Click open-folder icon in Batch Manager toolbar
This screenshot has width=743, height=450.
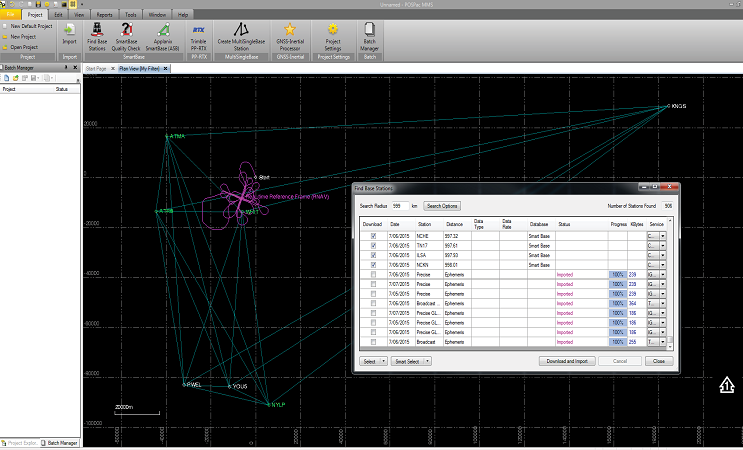click(x=16, y=78)
